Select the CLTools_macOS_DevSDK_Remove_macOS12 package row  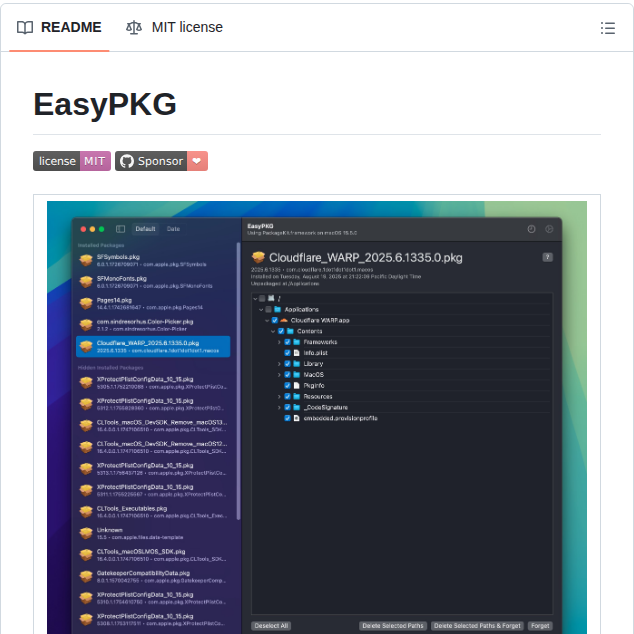[153, 447]
